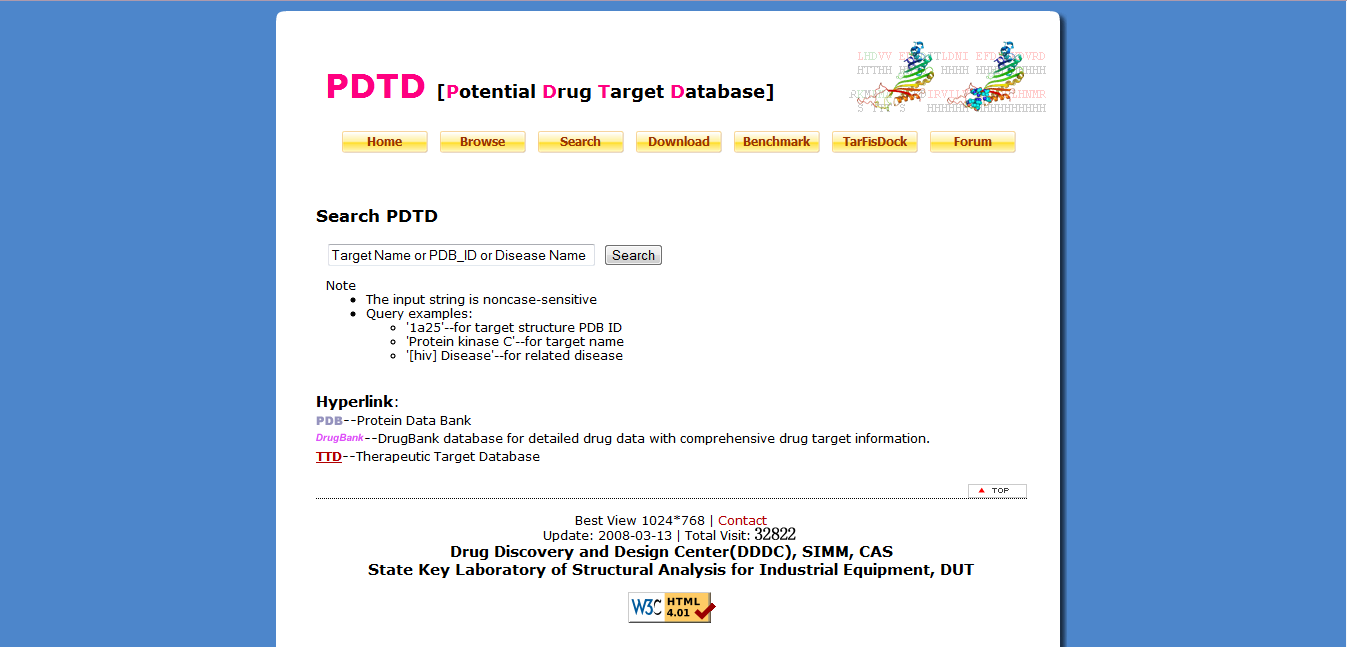
Task: Open the Benchmark page
Action: point(776,141)
